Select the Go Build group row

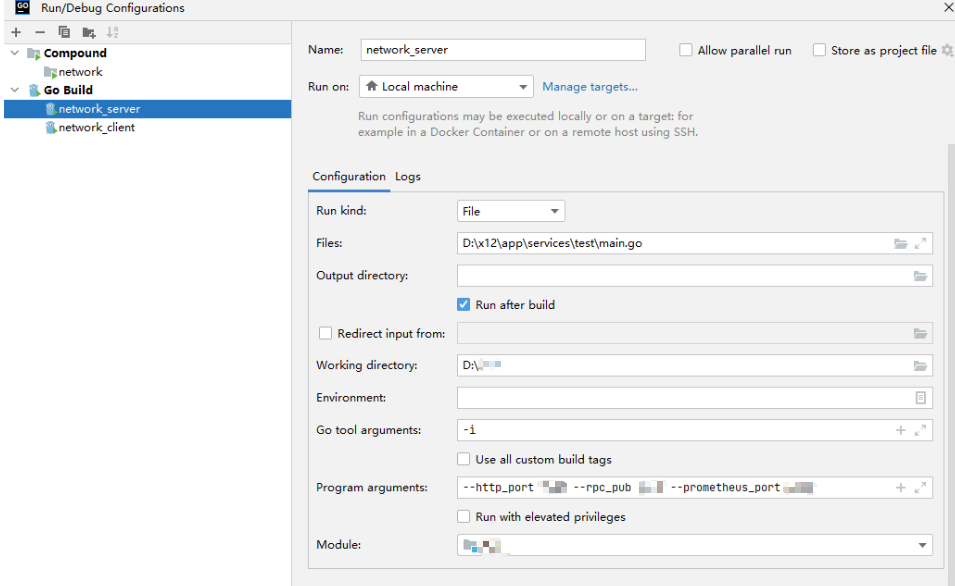(147, 90)
